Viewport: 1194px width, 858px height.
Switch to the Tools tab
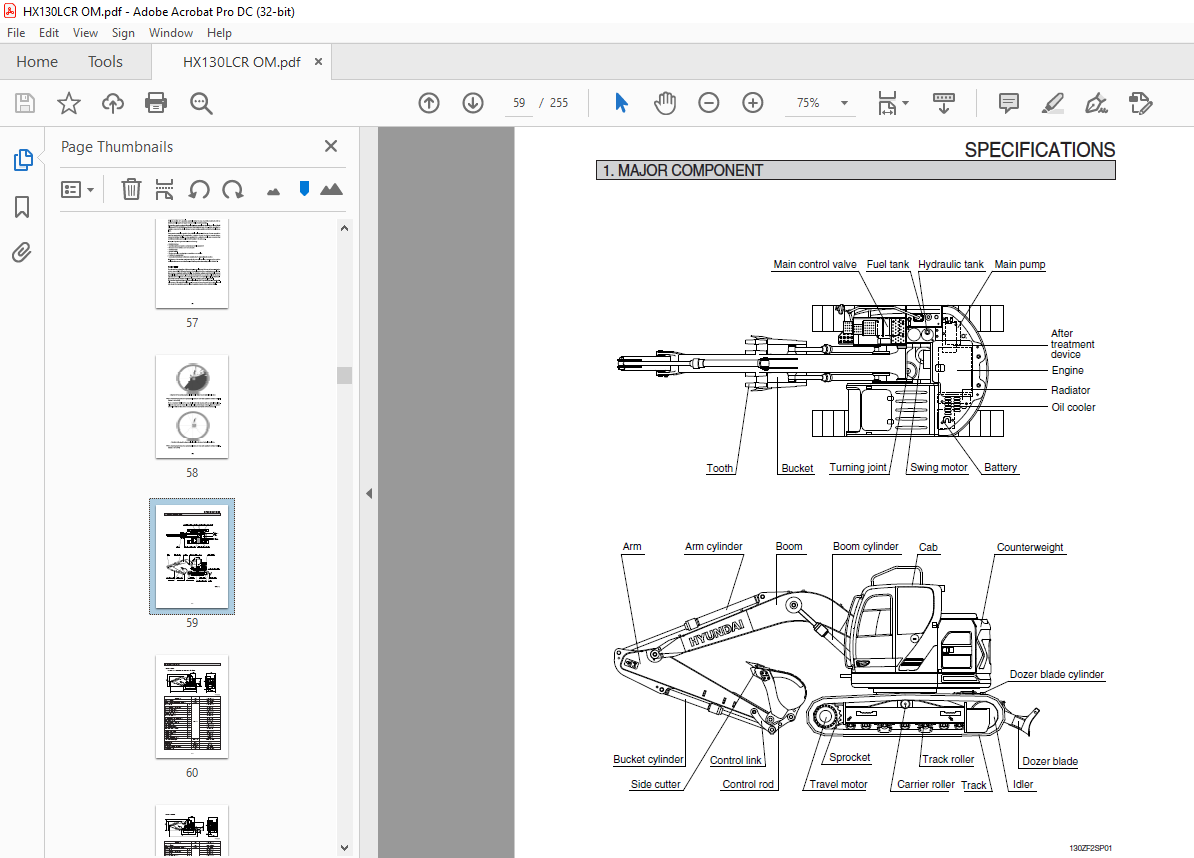tap(105, 62)
